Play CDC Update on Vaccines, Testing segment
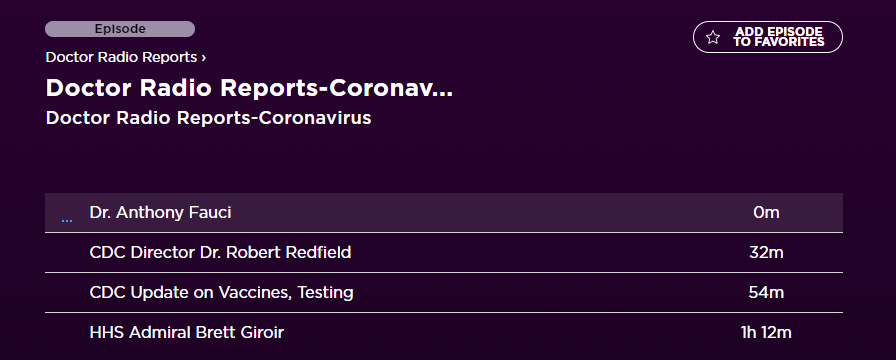 [222, 293]
